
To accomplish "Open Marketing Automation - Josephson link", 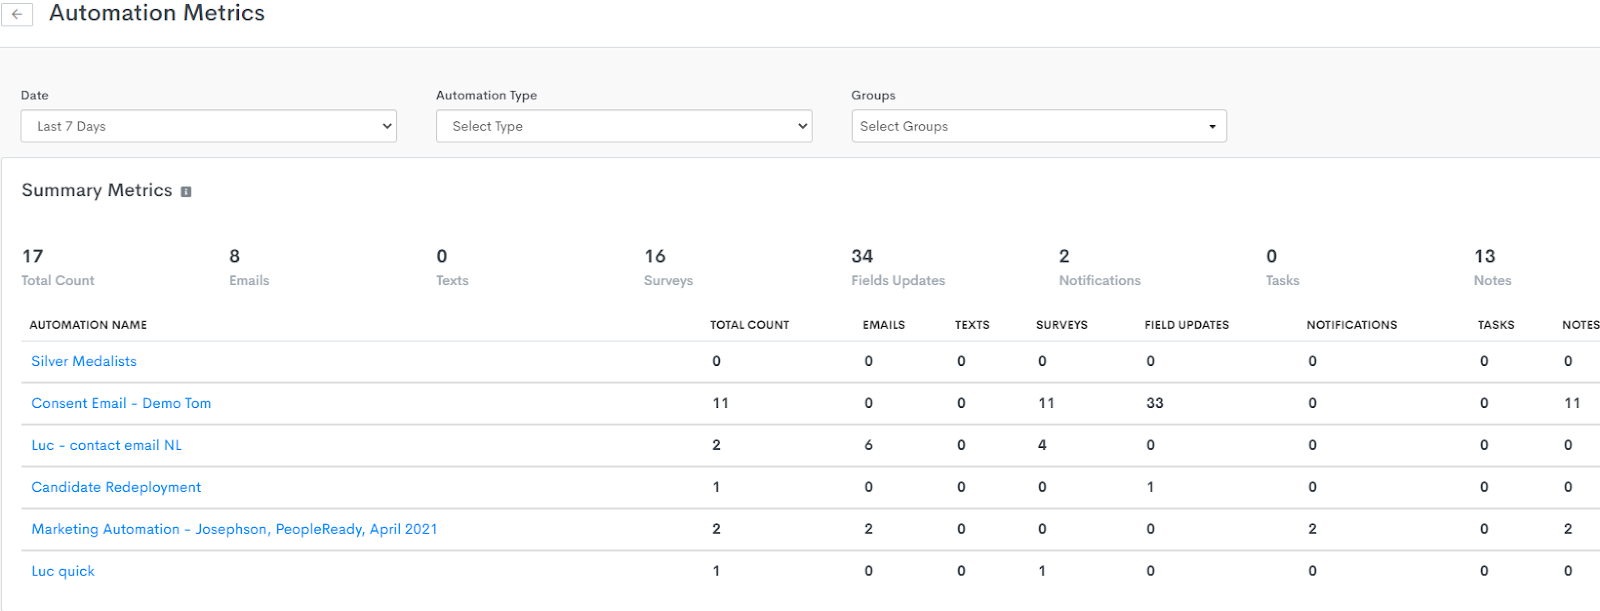I will (x=234, y=529).
